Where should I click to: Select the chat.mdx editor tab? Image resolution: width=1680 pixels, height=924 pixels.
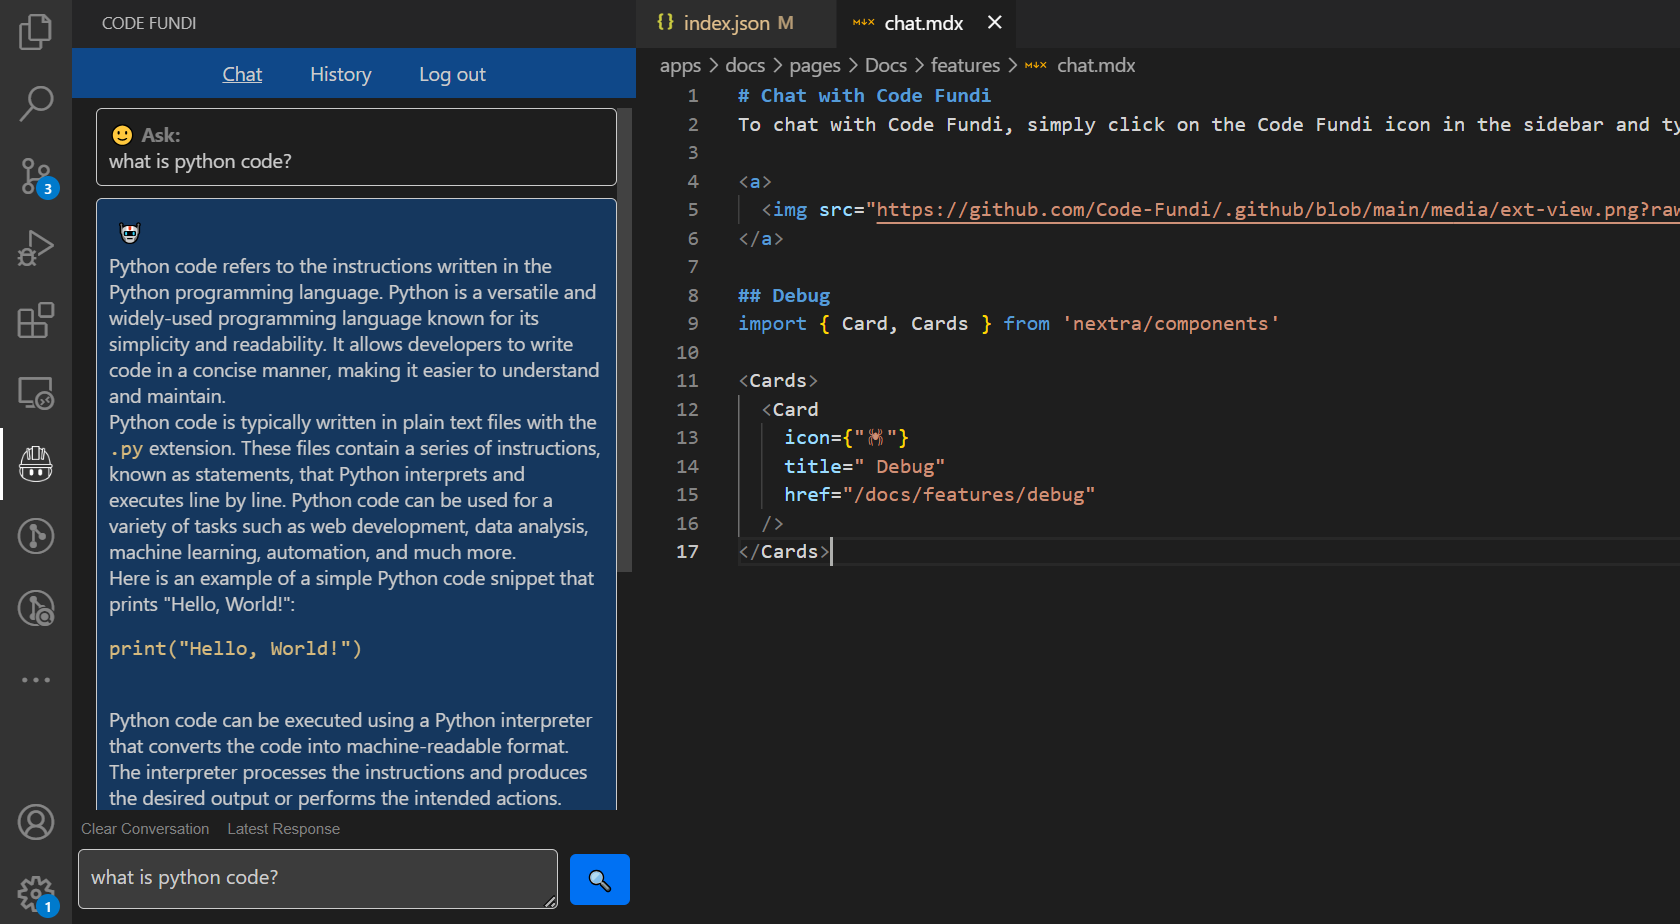tap(924, 23)
